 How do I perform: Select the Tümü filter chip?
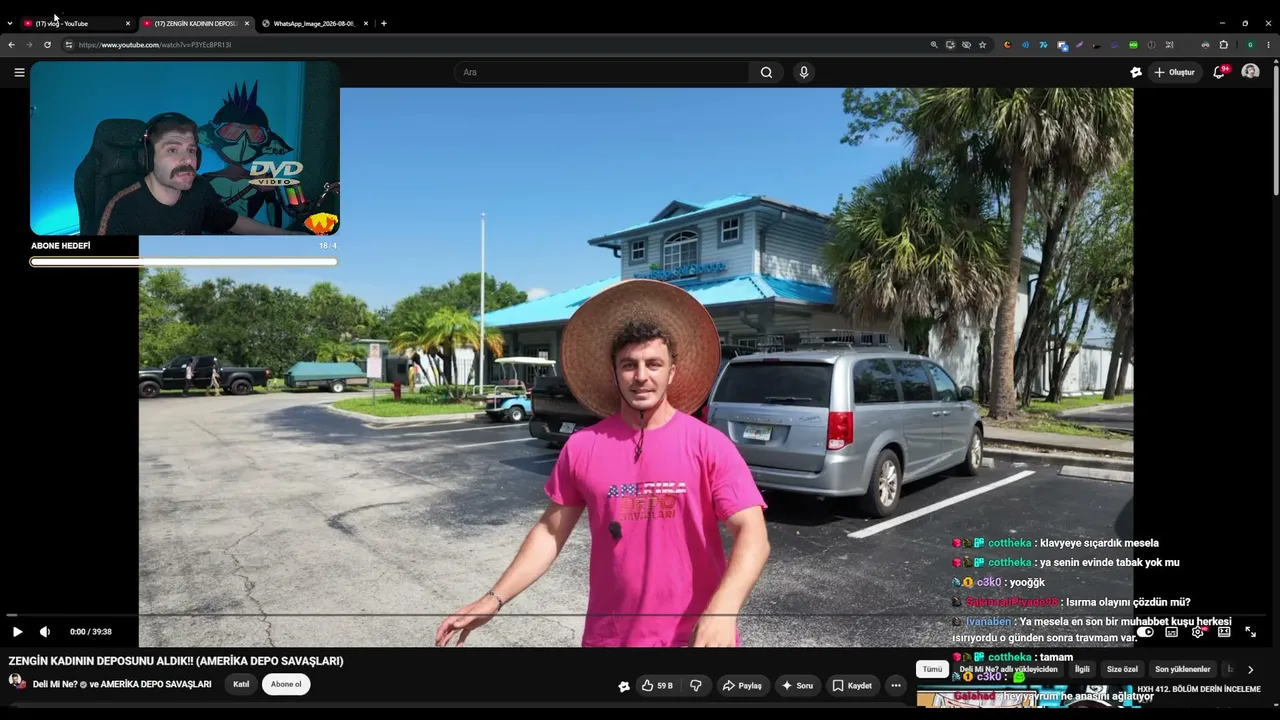tap(932, 669)
